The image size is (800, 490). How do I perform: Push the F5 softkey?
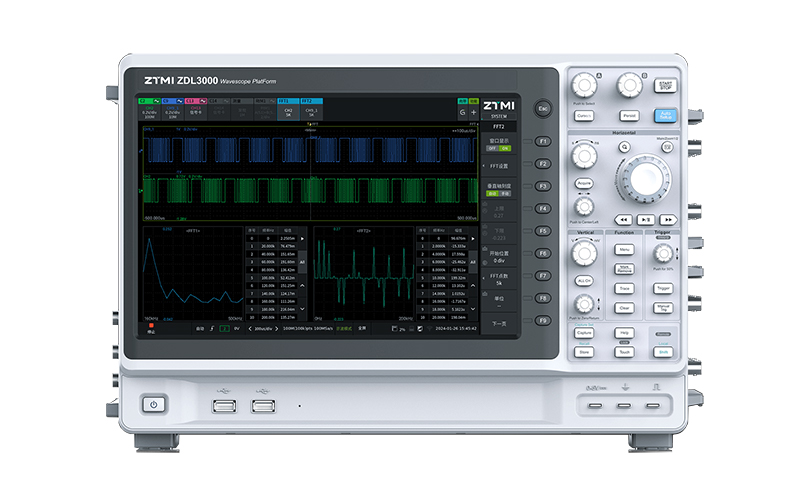coord(543,231)
